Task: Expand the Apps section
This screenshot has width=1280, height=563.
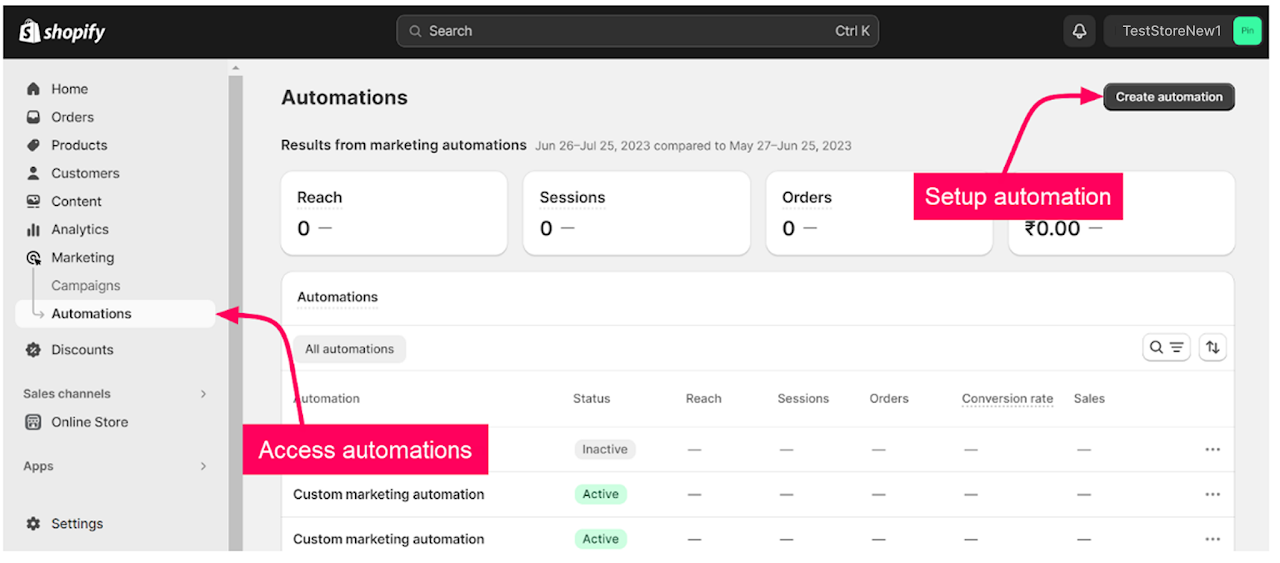Action: [203, 466]
